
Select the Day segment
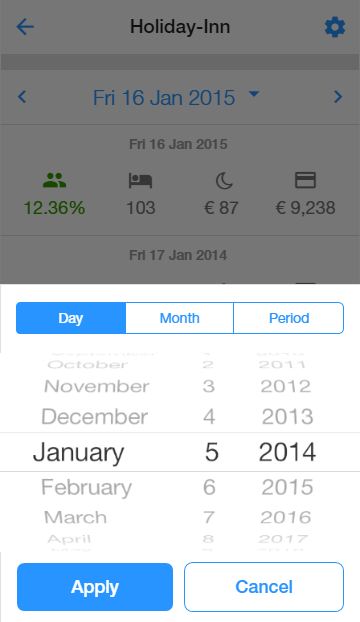(71, 318)
